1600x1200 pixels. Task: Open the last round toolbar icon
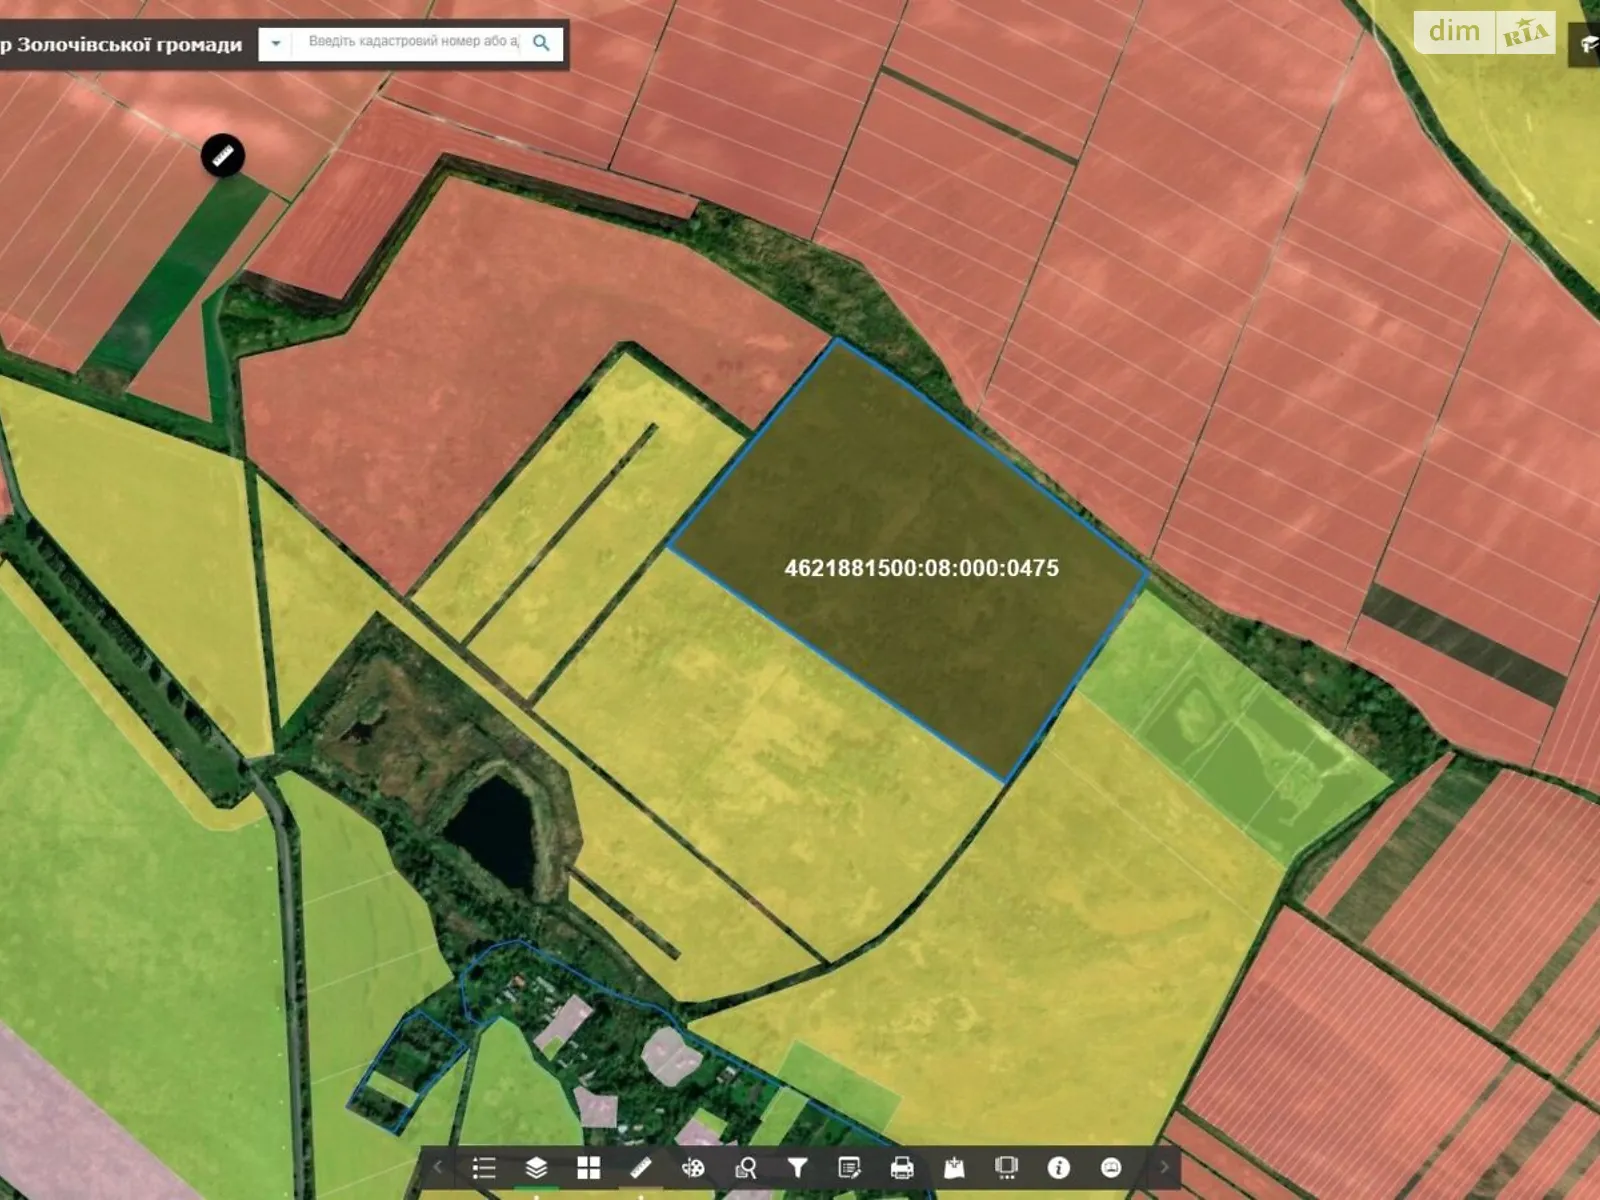pyautogui.click(x=1110, y=1168)
